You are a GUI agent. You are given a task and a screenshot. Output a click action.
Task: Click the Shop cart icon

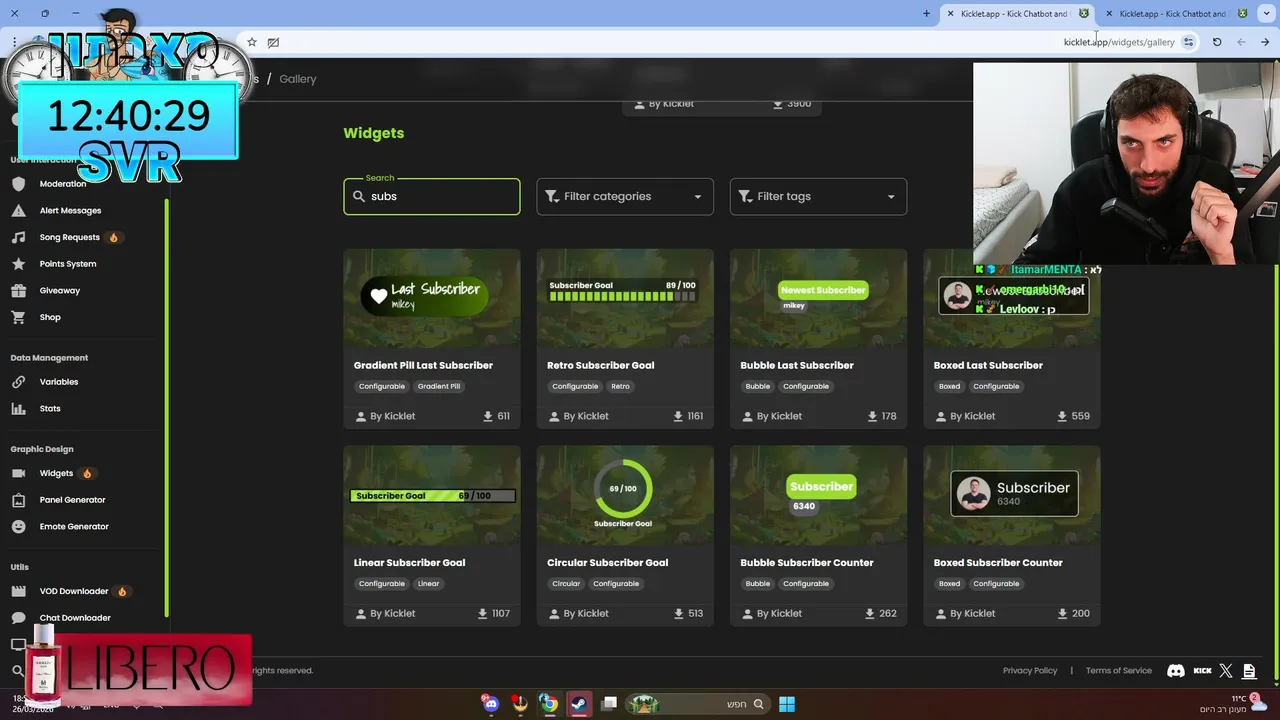coord(18,317)
